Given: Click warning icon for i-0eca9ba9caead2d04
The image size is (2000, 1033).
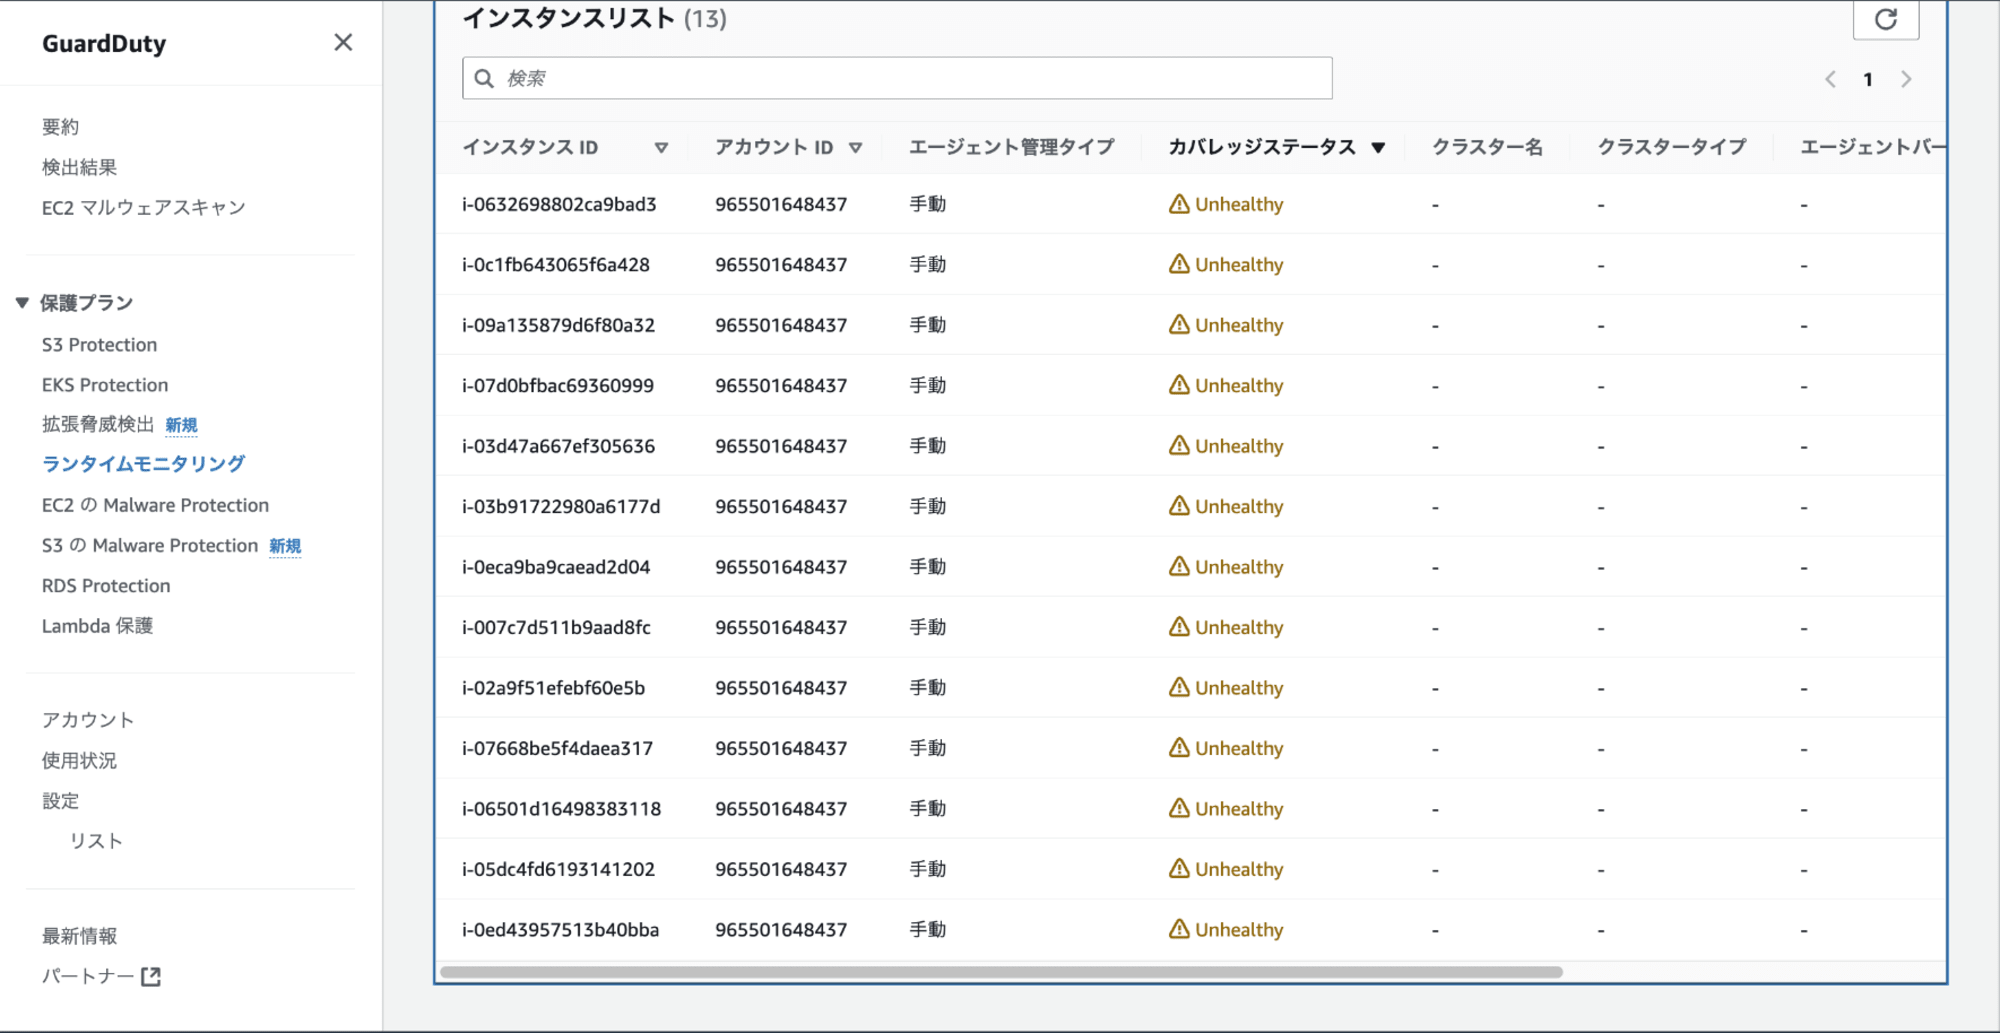Looking at the screenshot, I should (x=1179, y=567).
